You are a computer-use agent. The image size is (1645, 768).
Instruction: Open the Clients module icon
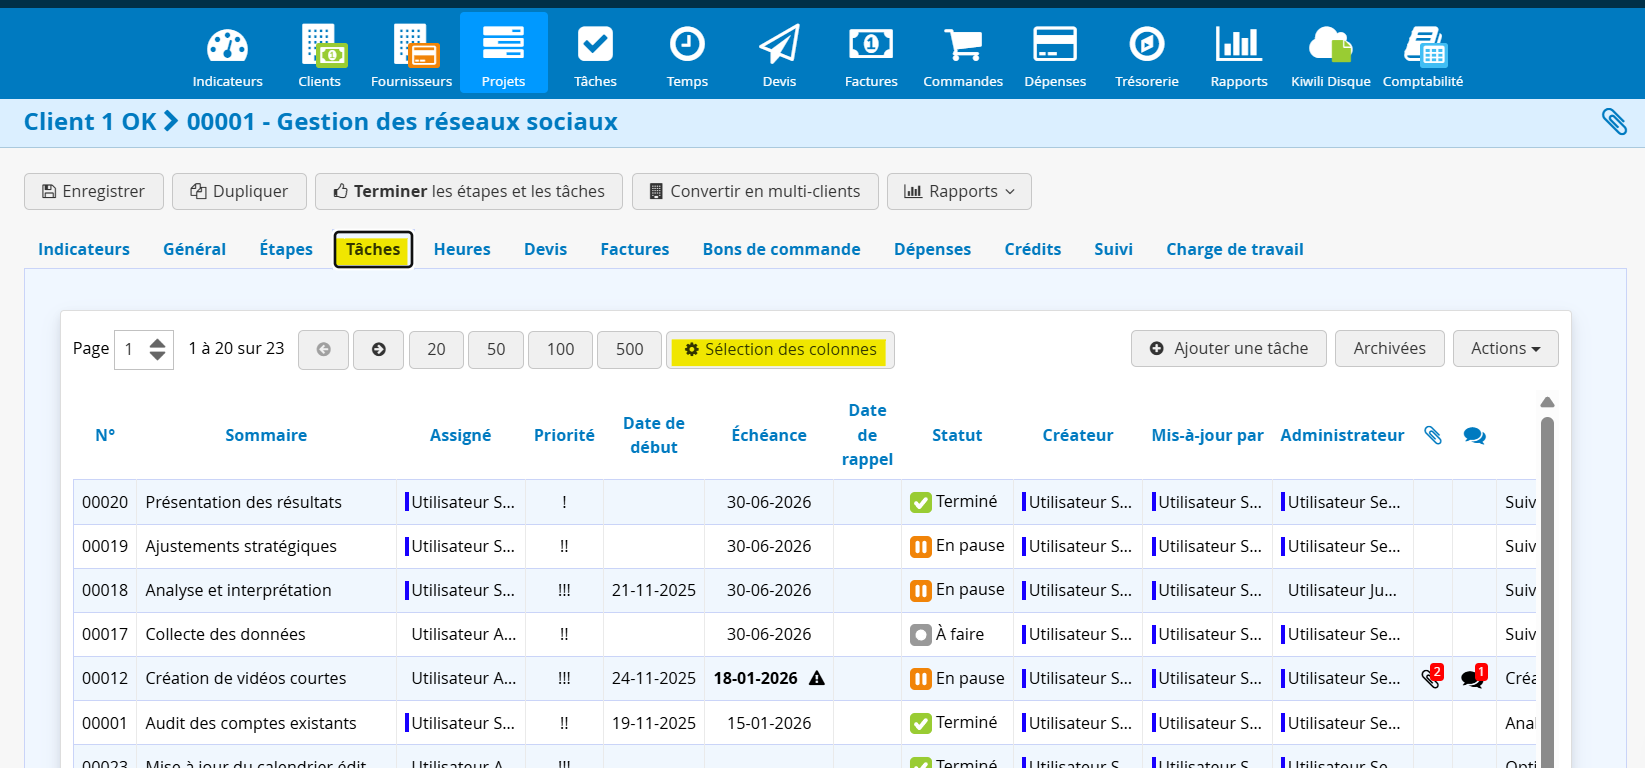point(320,45)
